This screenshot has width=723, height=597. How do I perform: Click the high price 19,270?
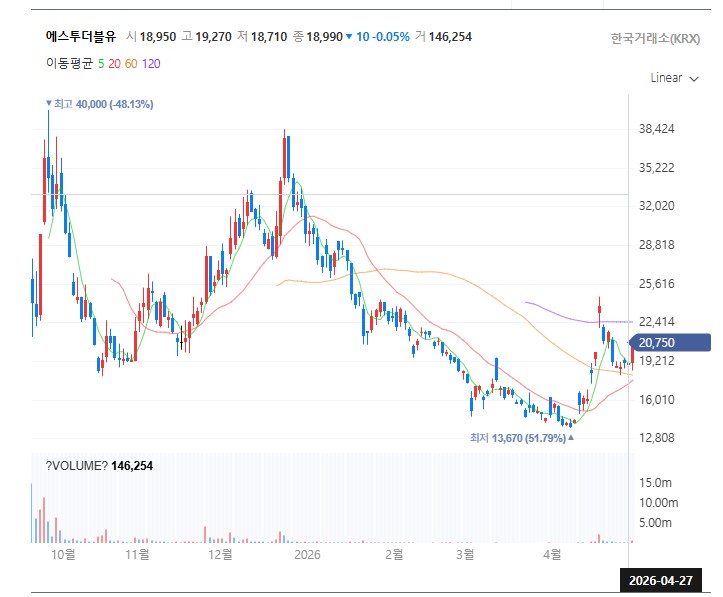(213, 37)
